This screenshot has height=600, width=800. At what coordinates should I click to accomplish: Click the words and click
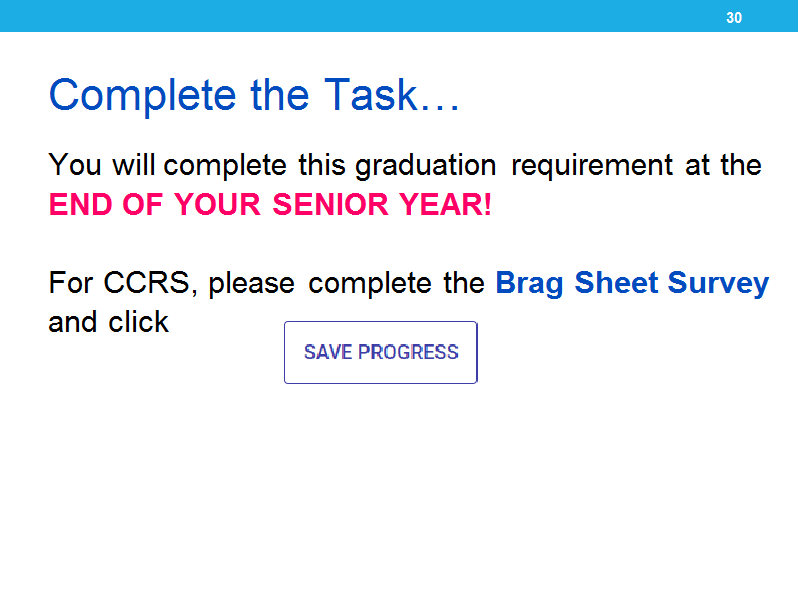point(108,322)
